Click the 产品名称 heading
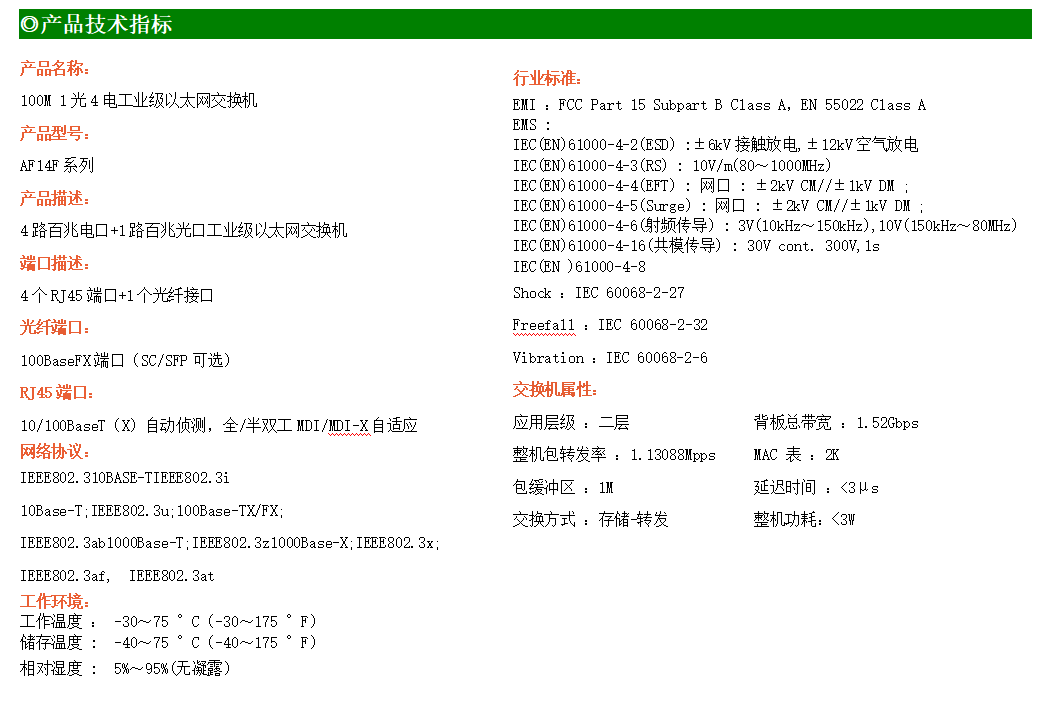1044x704 pixels. tap(55, 69)
